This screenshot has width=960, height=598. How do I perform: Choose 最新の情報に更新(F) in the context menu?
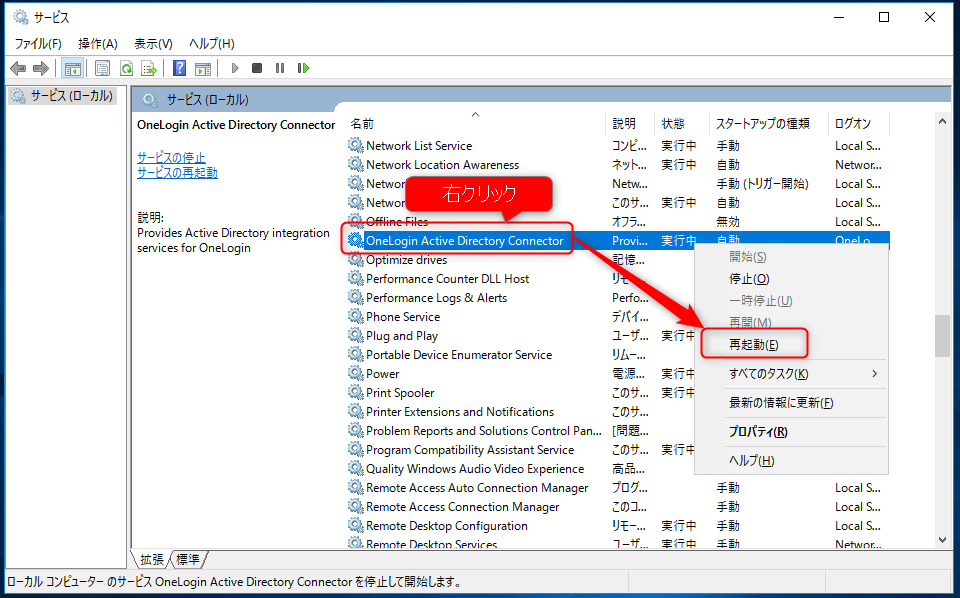791,402
